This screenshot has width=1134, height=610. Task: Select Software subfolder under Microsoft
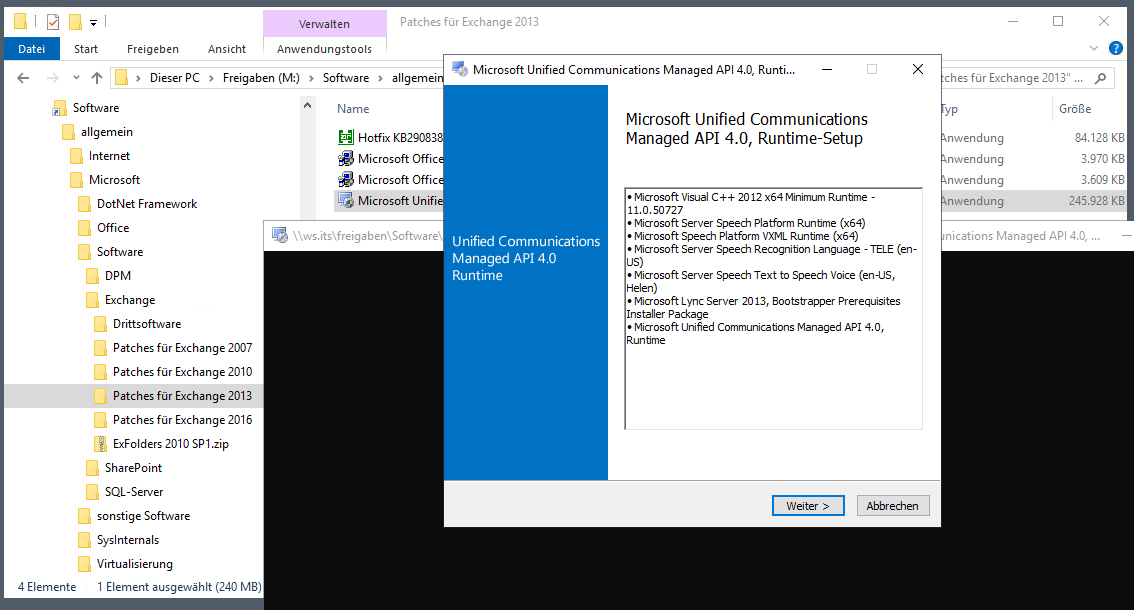120,252
